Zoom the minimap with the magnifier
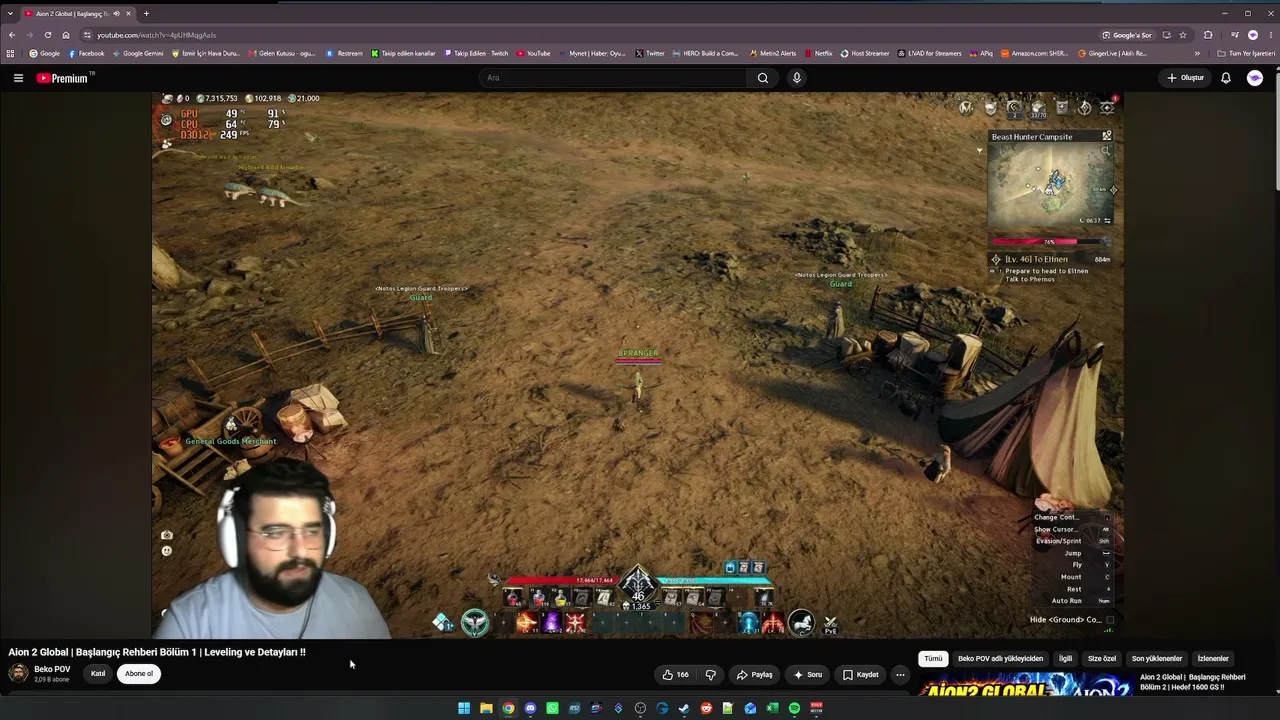1280x720 pixels. [x=1105, y=151]
